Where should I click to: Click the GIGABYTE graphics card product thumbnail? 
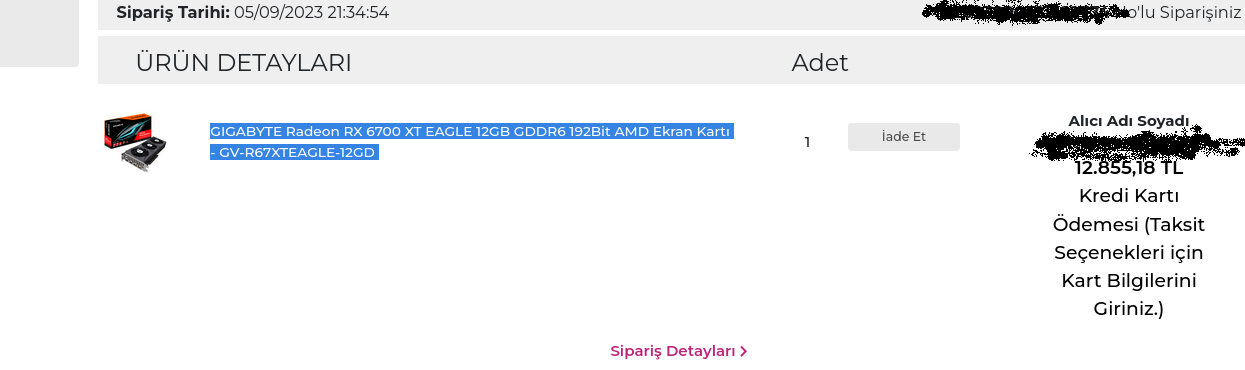tap(134, 143)
